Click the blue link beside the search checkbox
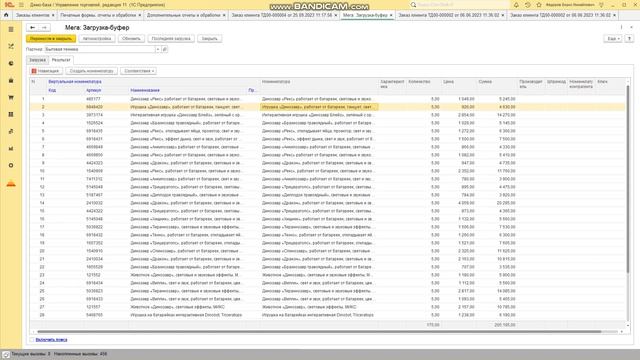This screenshot has height=360, width=640. coord(51,340)
